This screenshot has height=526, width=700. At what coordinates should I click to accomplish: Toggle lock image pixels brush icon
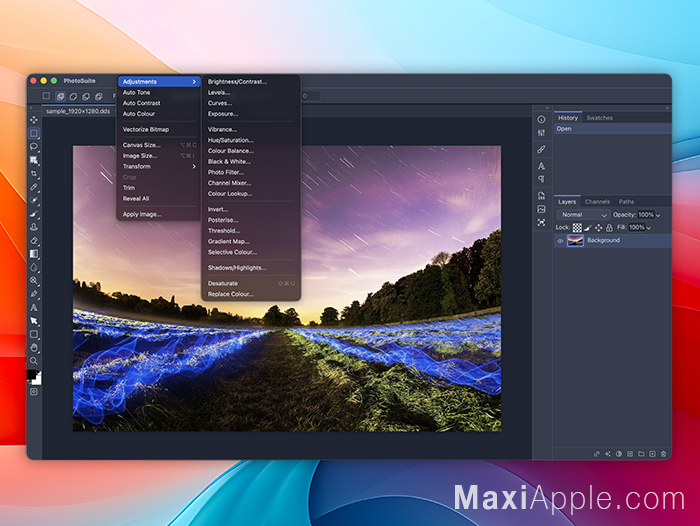click(588, 228)
